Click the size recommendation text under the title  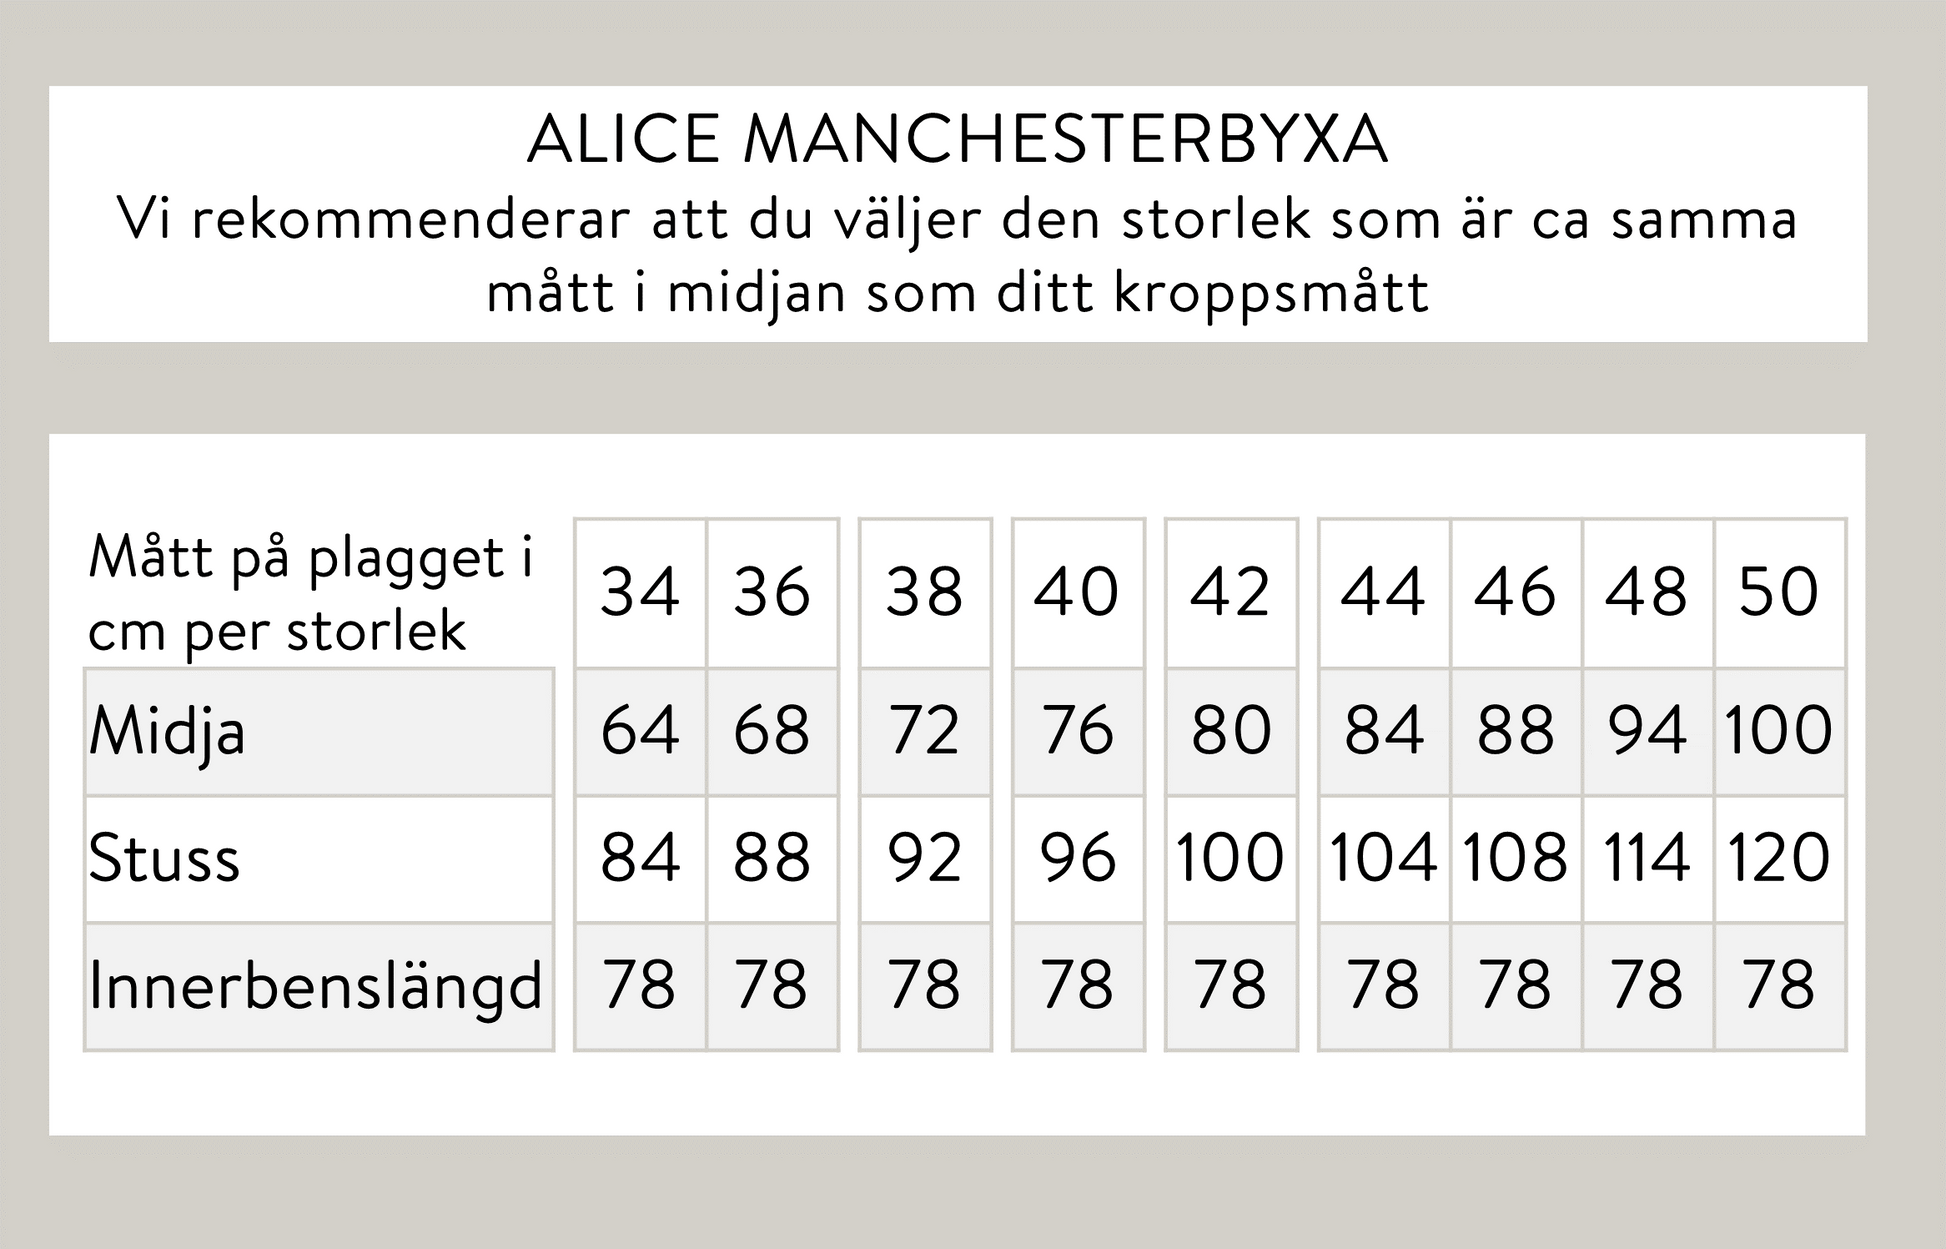[x=957, y=256]
